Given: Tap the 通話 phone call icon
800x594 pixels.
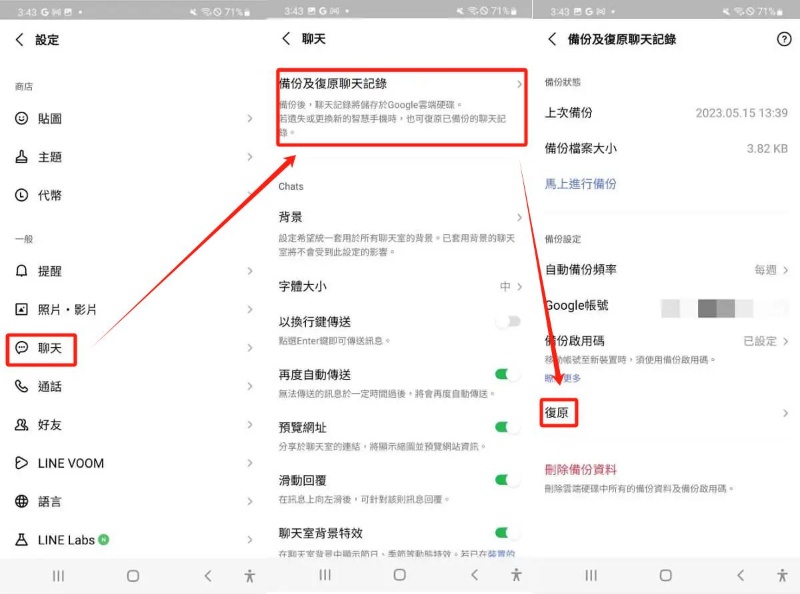Looking at the screenshot, I should (22, 386).
